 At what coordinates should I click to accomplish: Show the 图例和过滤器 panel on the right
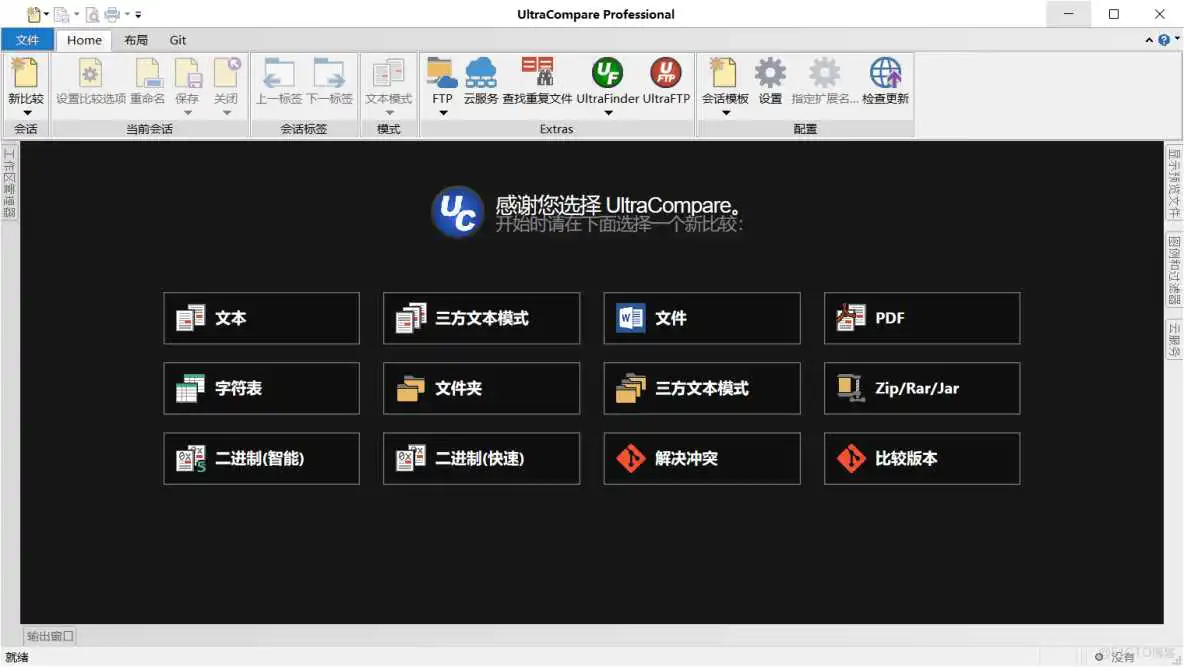[x=1176, y=270]
